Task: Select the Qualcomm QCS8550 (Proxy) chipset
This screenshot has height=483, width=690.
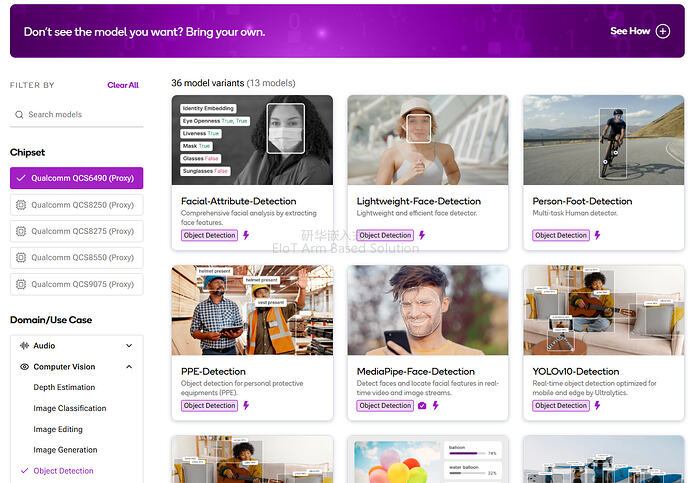Action: pyautogui.click(x=77, y=258)
